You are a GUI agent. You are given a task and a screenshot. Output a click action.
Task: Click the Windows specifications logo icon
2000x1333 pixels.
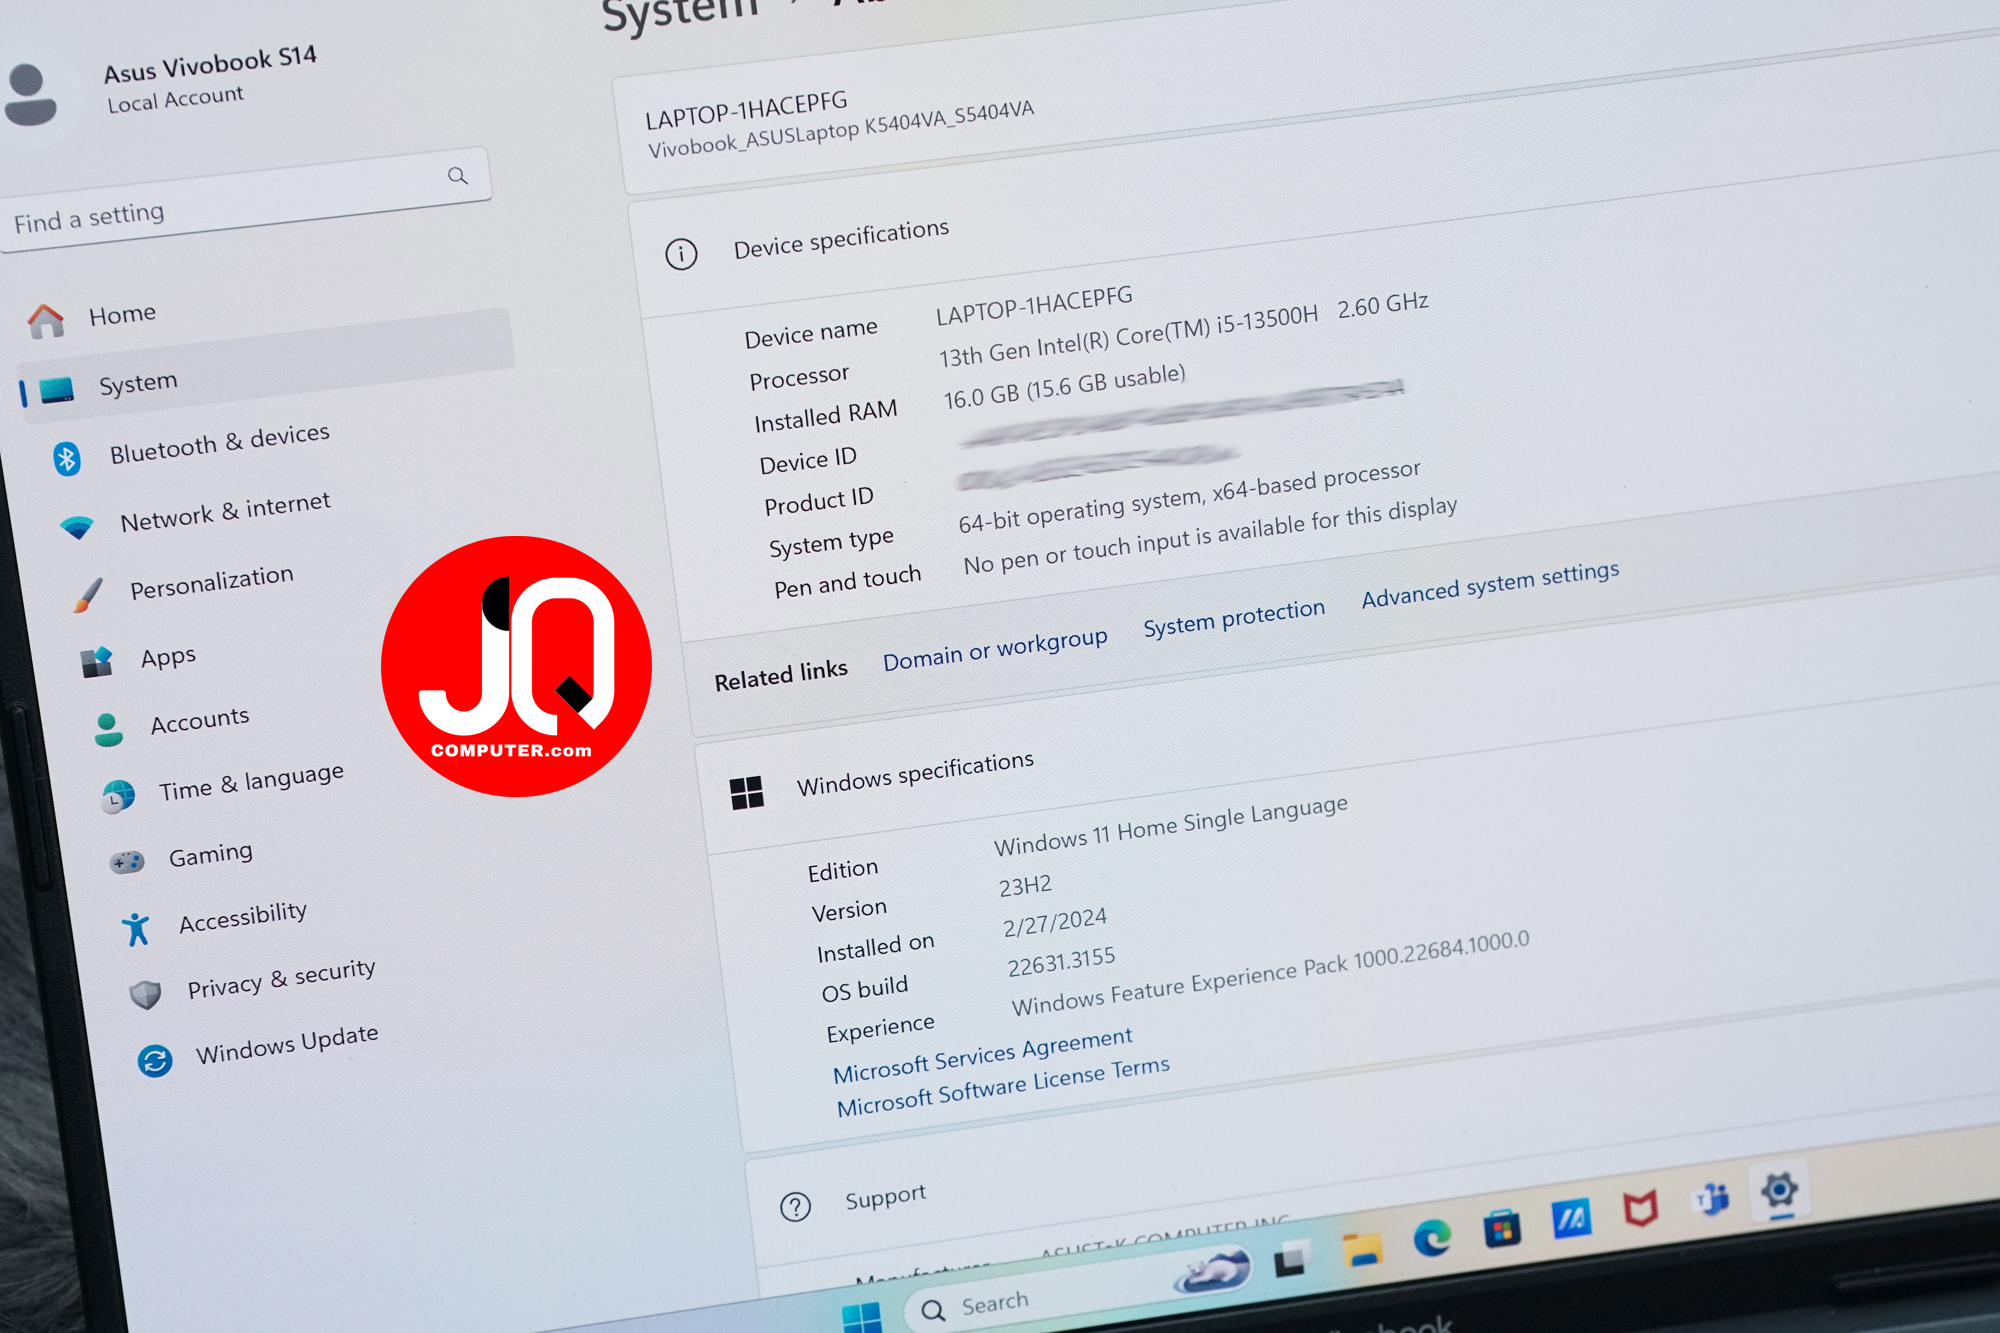click(747, 793)
